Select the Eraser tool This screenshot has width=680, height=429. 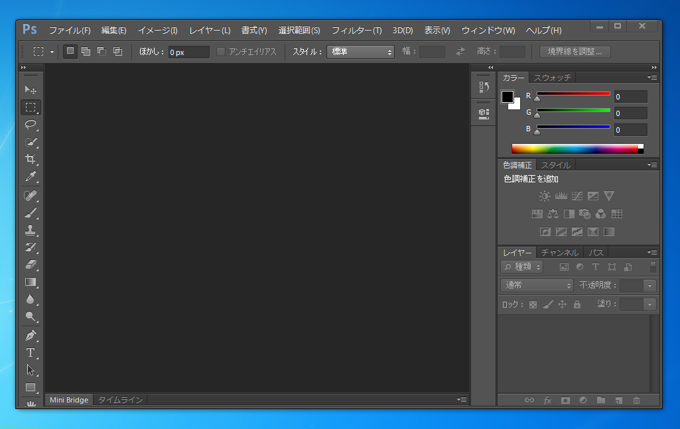click(x=30, y=265)
